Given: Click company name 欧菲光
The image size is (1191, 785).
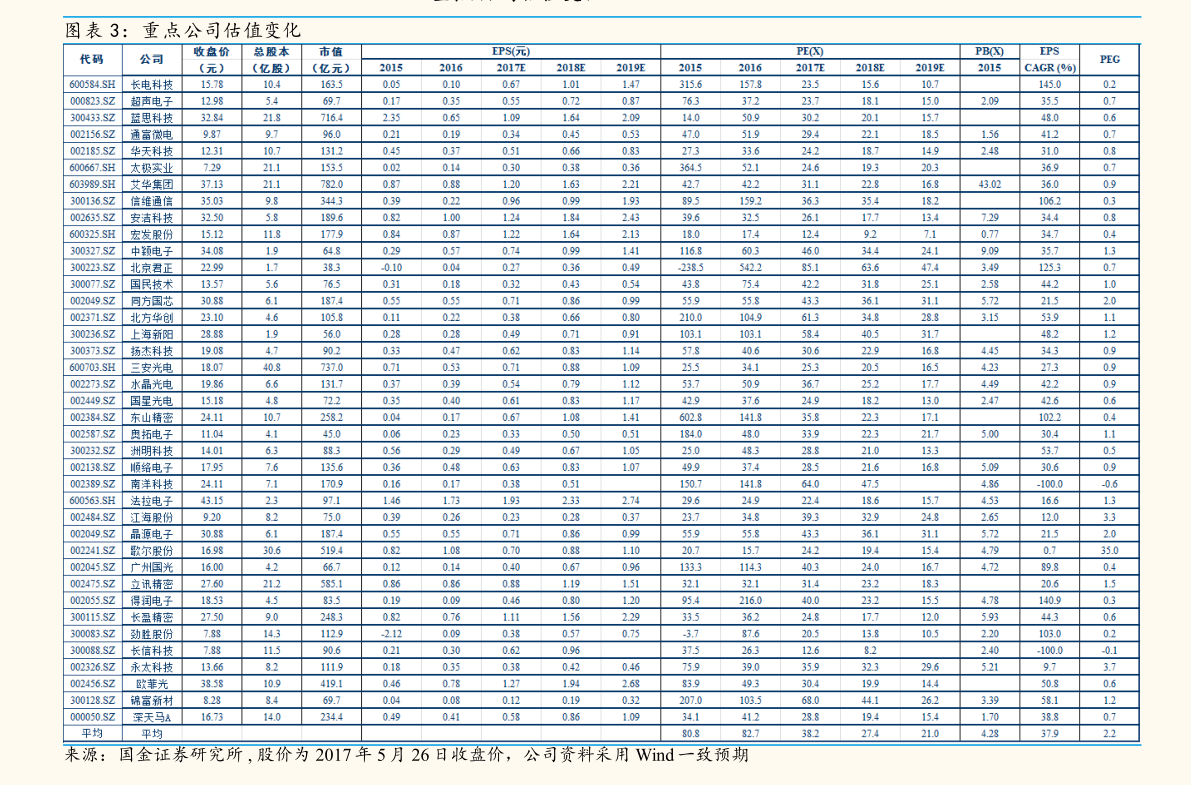Looking at the screenshot, I should (x=151, y=684).
